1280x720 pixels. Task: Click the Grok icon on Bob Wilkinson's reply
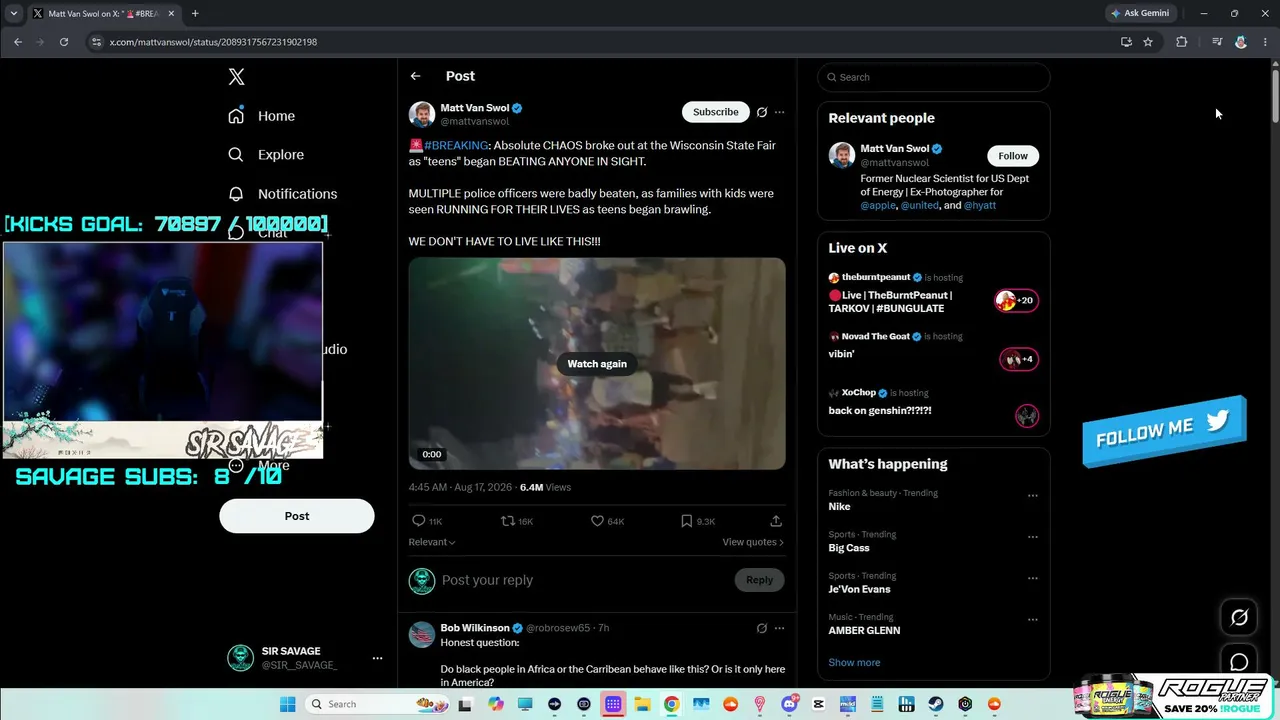tap(762, 628)
